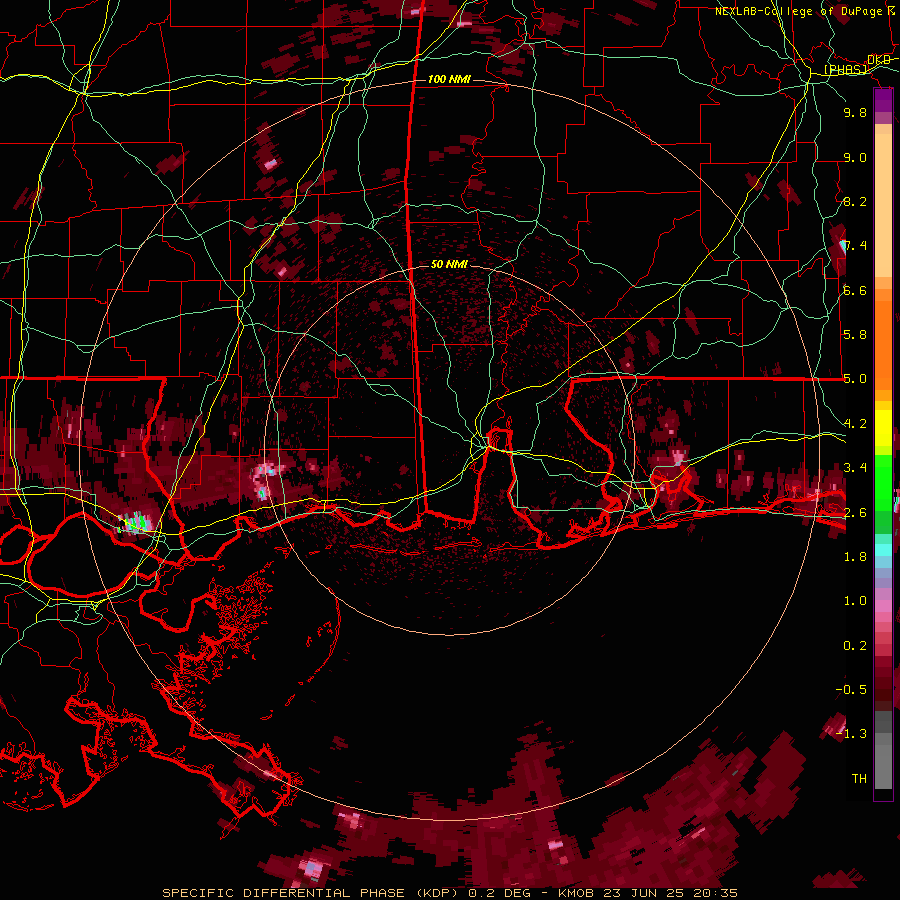The height and width of the screenshot is (900, 900).
Task: Click the "0.2 DEG" elevation text in the caption
Action: click(499, 893)
